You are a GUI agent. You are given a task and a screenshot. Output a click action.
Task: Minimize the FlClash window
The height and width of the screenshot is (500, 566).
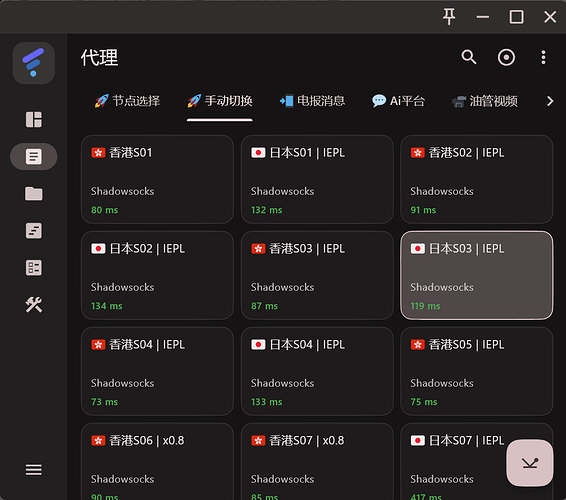tap(483, 17)
